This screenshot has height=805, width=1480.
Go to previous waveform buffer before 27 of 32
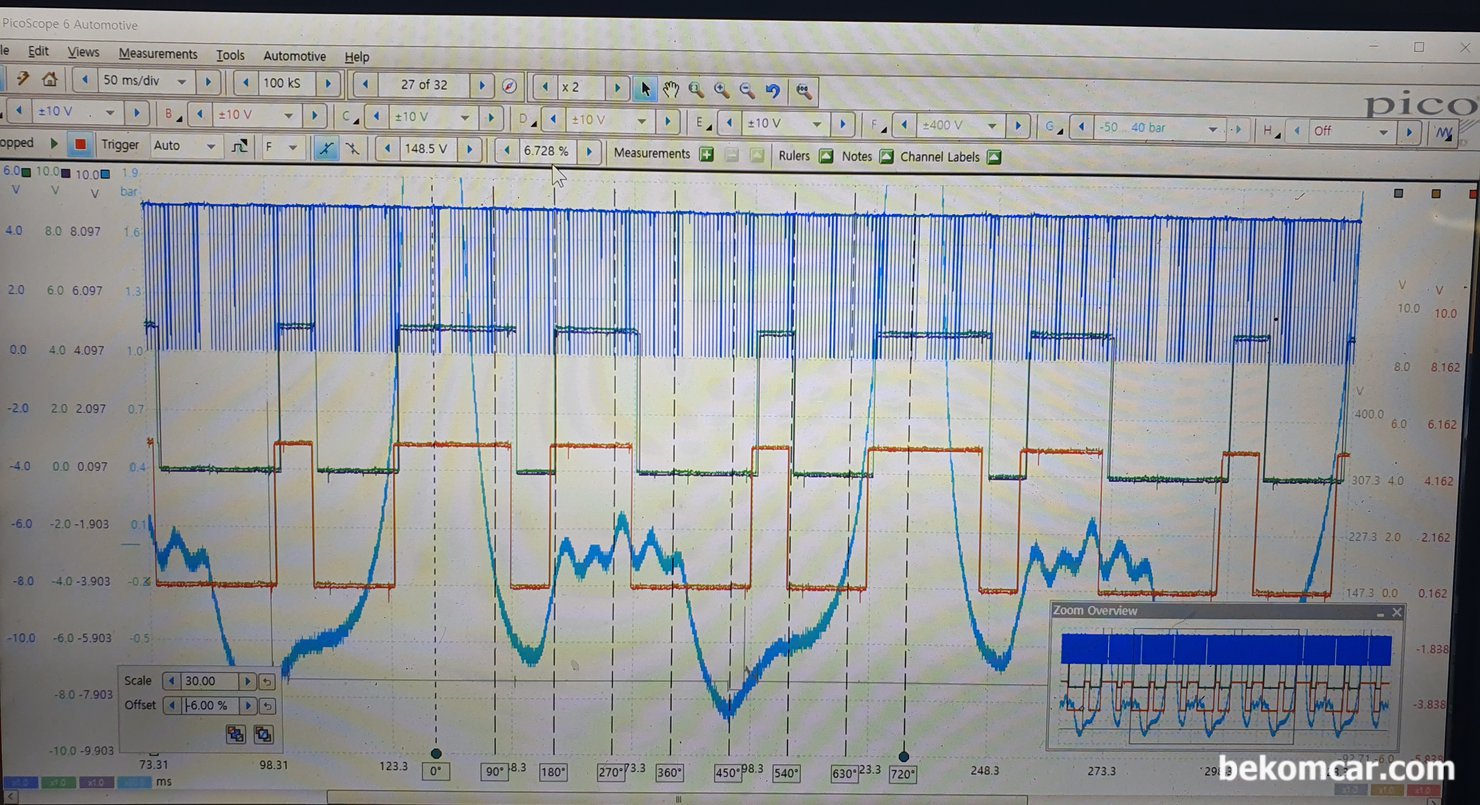[365, 84]
